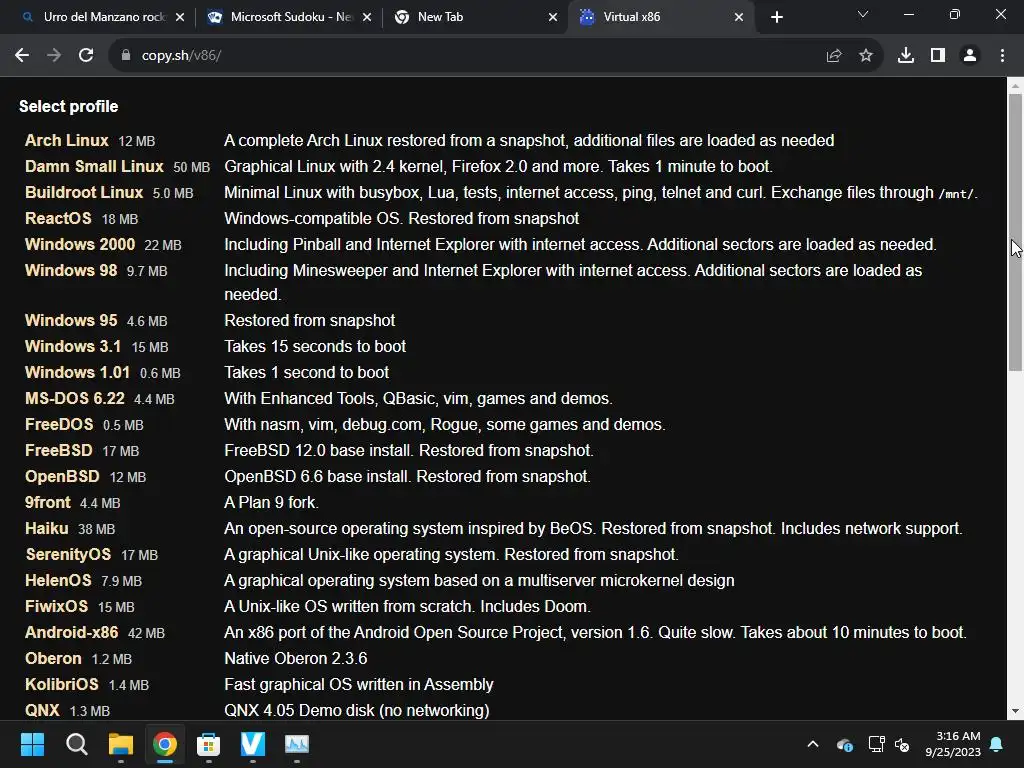The image size is (1024, 768).
Task: Click the scrollbar down arrow
Action: point(1016,712)
